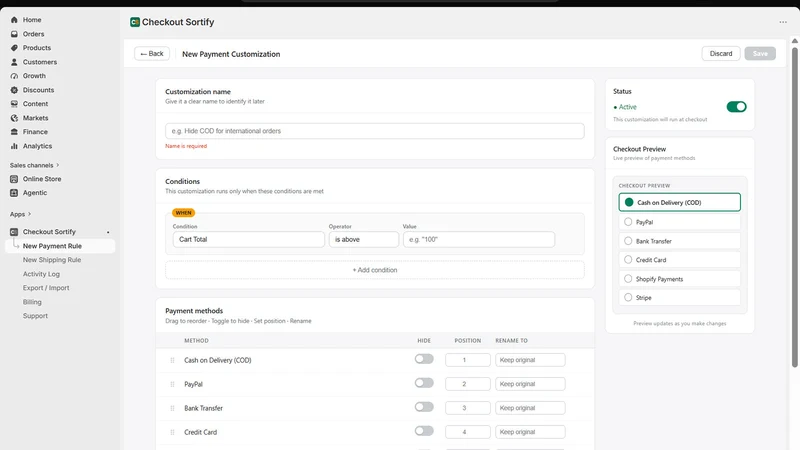This screenshot has width=800, height=450.
Task: Click the scroll-up arrow at scrollbar top
Action: (x=794, y=41)
